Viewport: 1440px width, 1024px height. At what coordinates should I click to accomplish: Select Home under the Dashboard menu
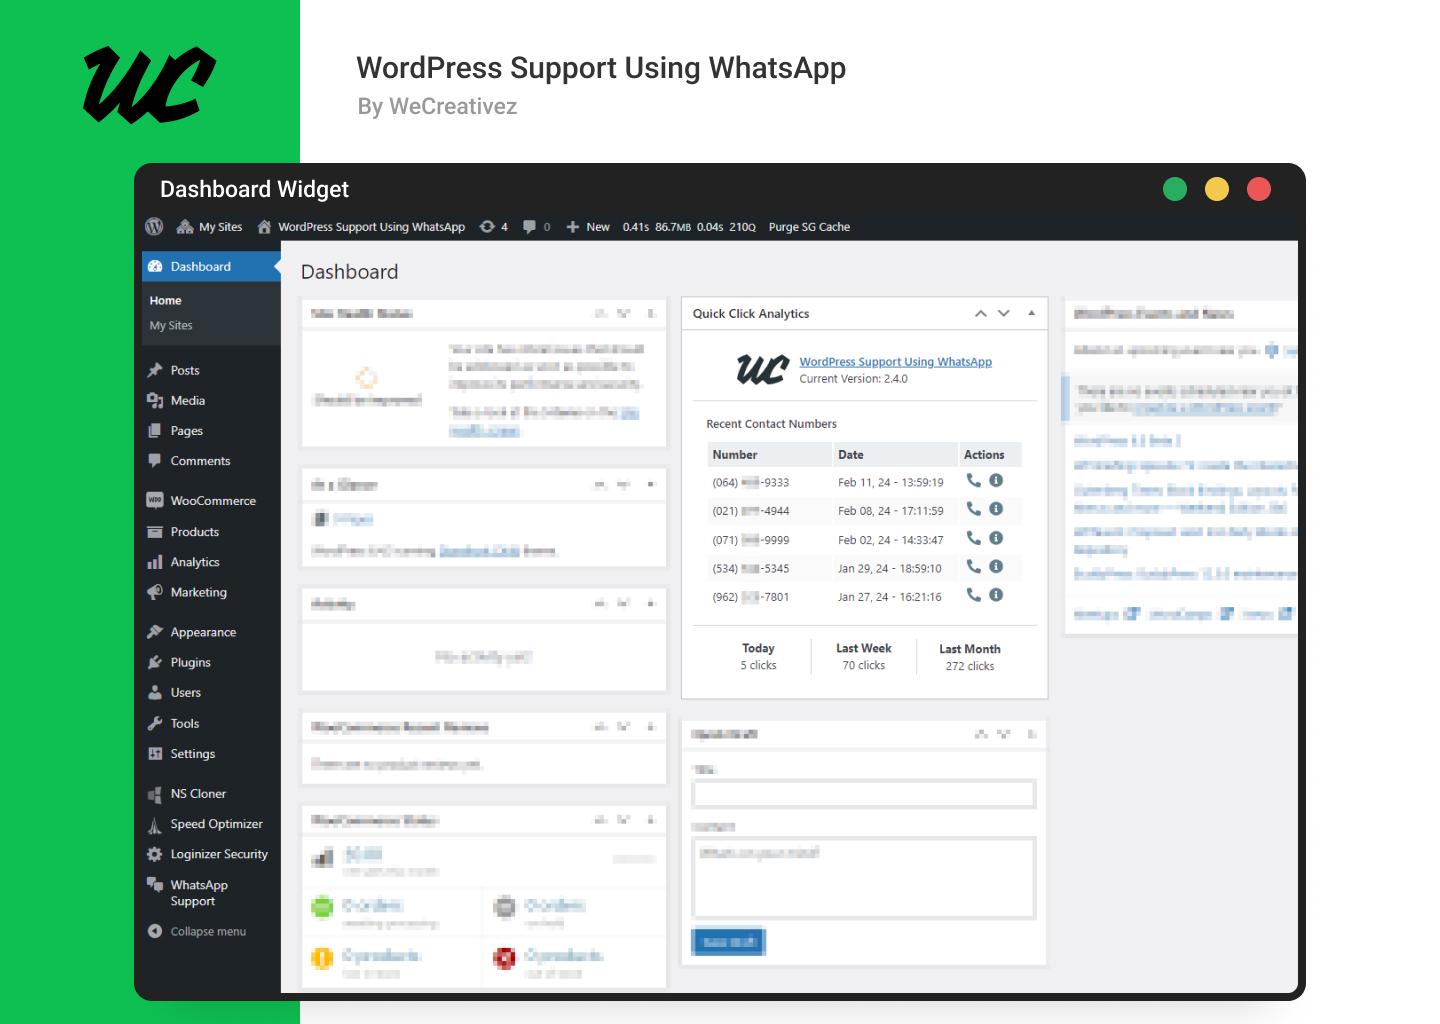pos(166,301)
